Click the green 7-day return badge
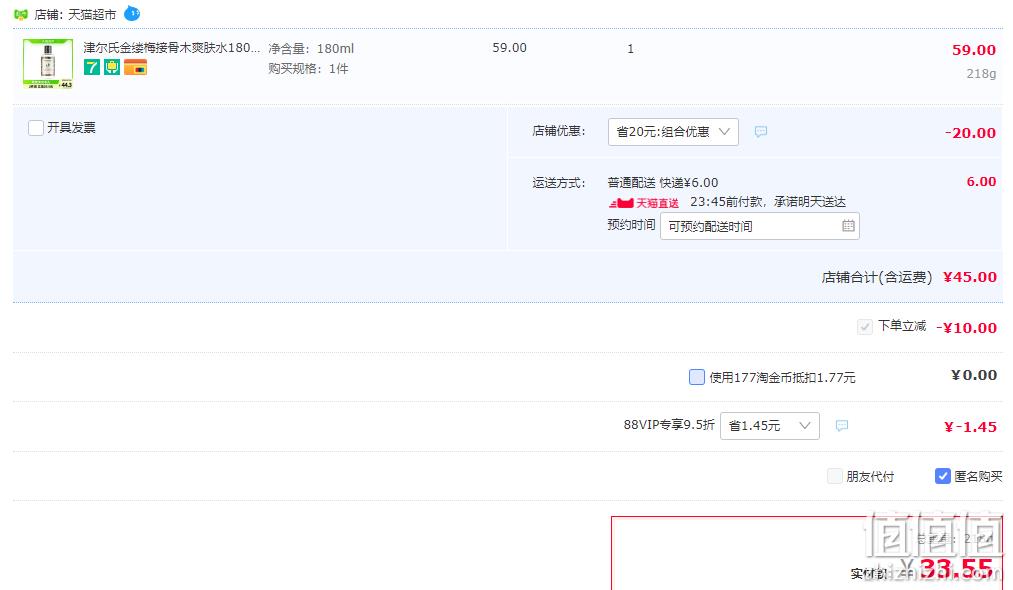The height and width of the screenshot is (590, 1013). (x=92, y=67)
